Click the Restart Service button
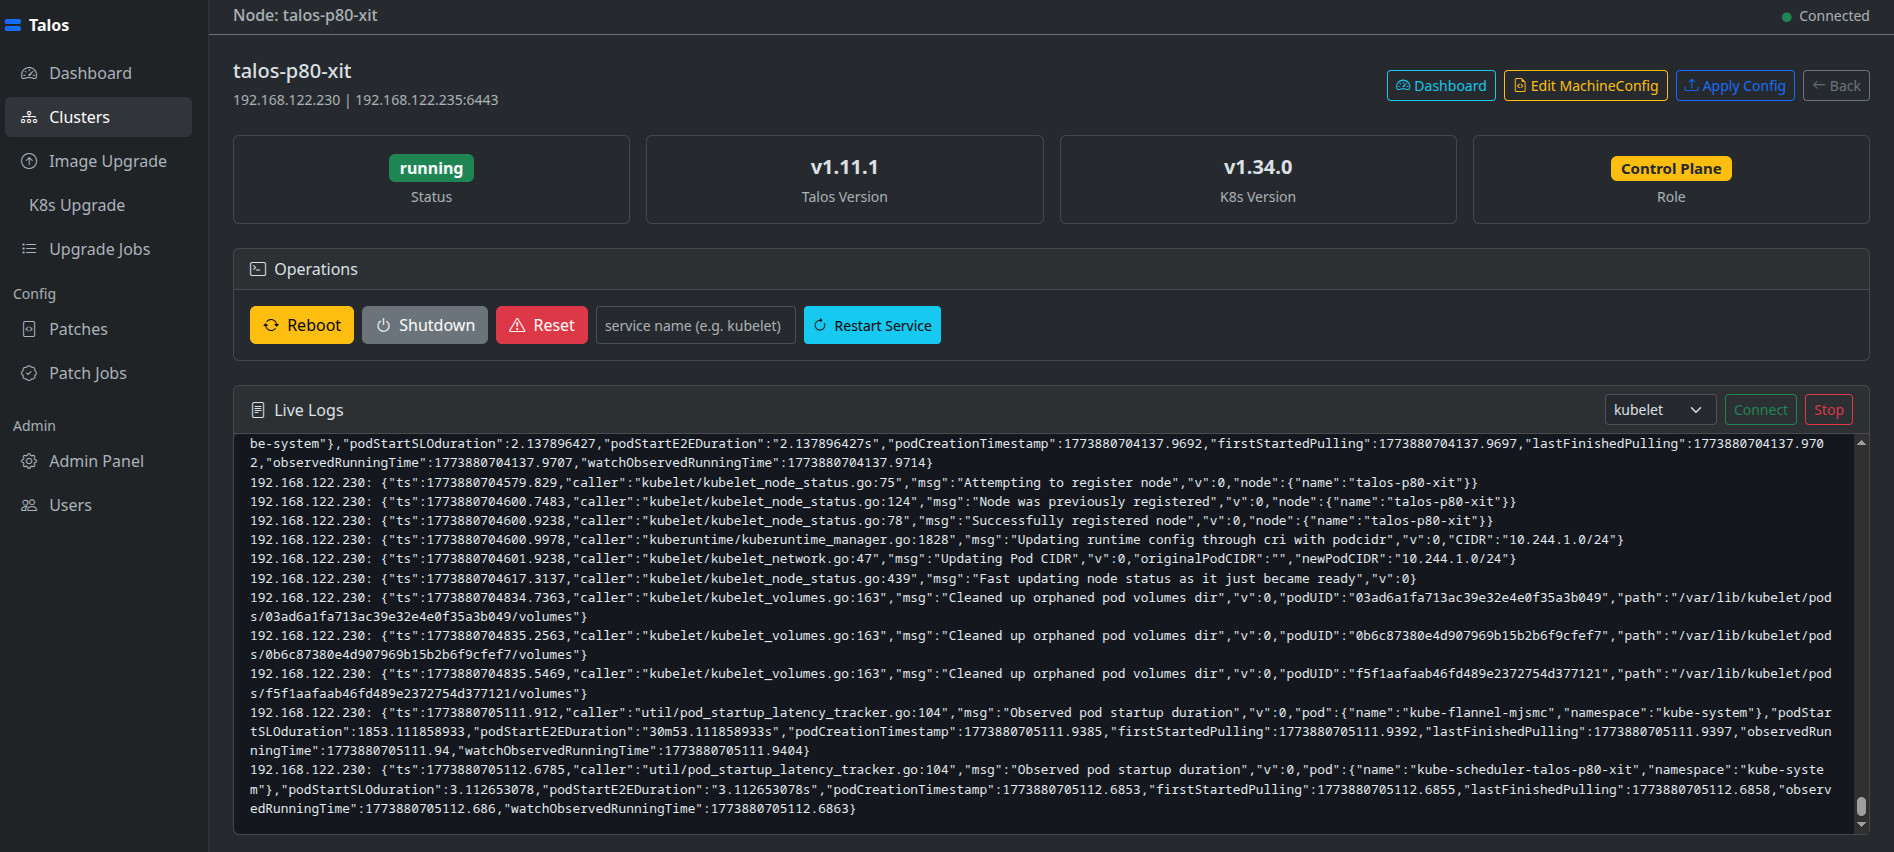Viewport: 1894px width, 852px height. click(x=872, y=325)
